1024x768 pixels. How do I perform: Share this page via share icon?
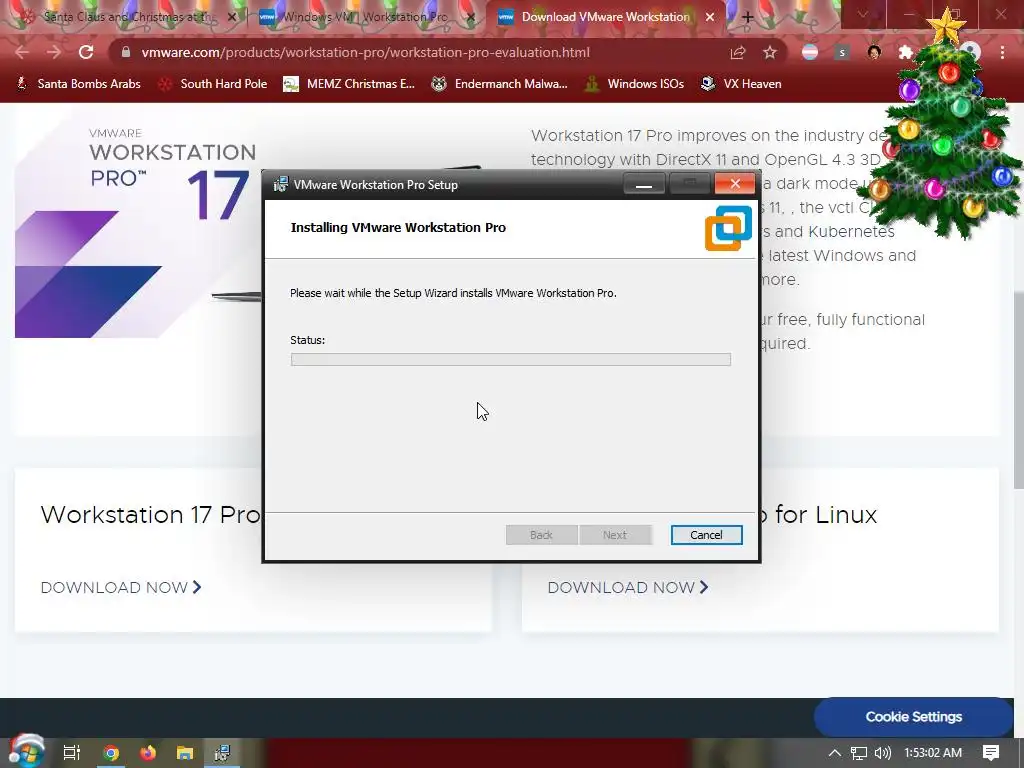[738, 52]
